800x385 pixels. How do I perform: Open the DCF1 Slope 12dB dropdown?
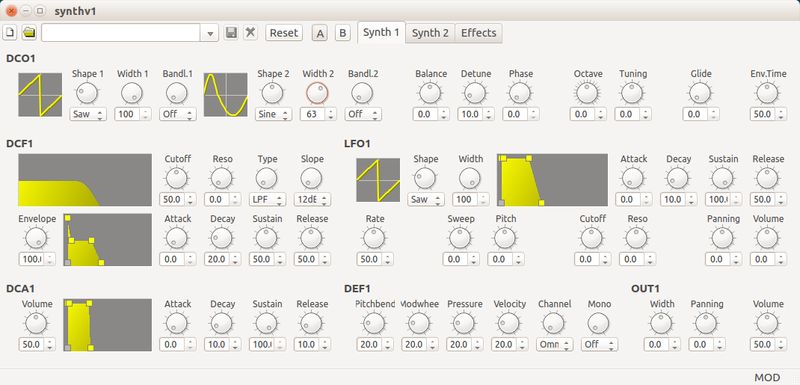coord(312,199)
